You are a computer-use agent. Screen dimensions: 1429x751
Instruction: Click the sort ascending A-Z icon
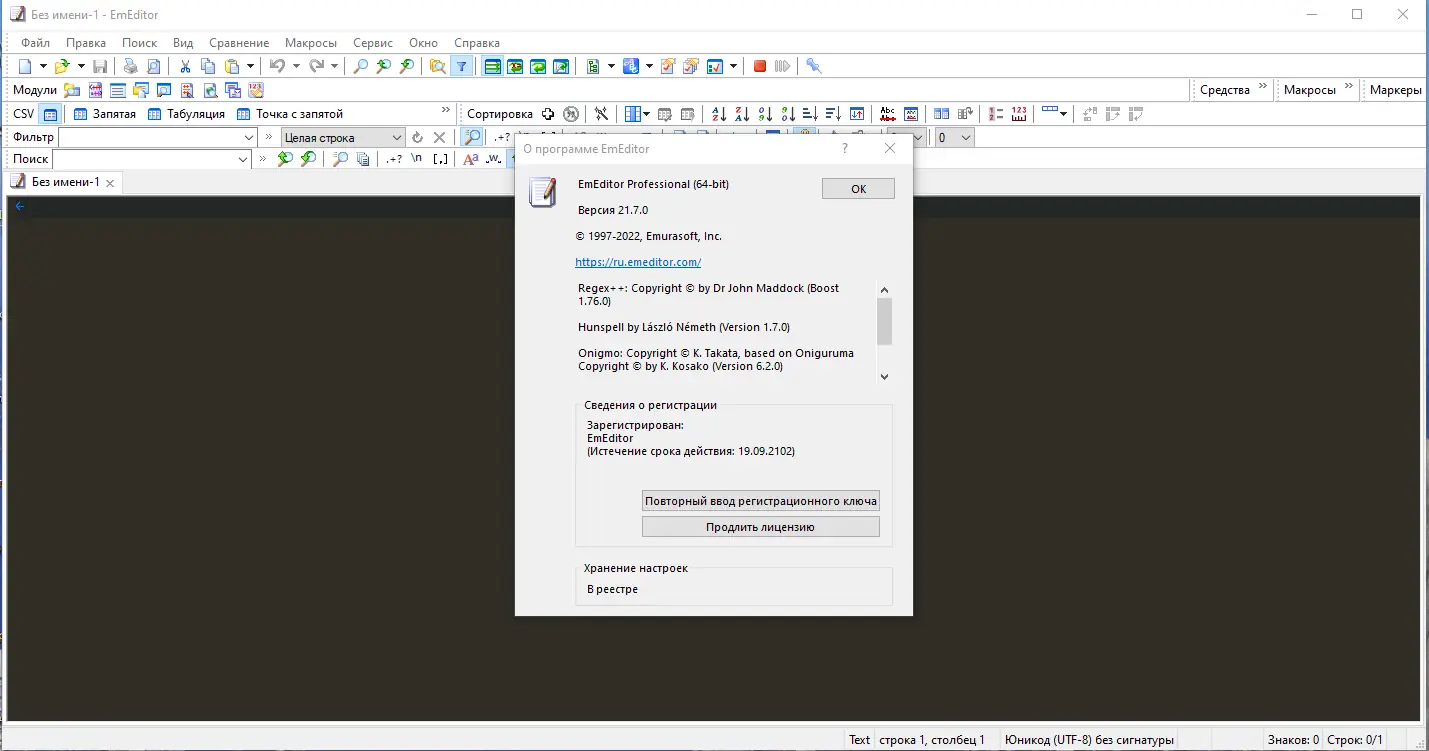718,113
